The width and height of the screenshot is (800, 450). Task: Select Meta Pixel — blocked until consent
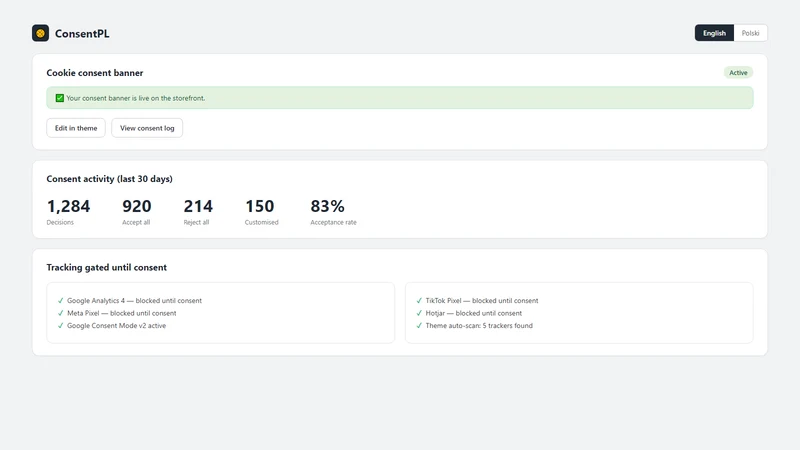tap(122, 313)
